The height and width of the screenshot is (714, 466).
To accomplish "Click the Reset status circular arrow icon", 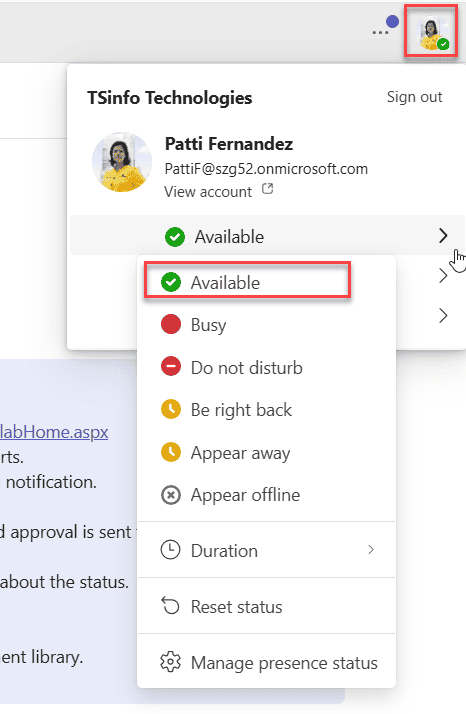I will 171,606.
